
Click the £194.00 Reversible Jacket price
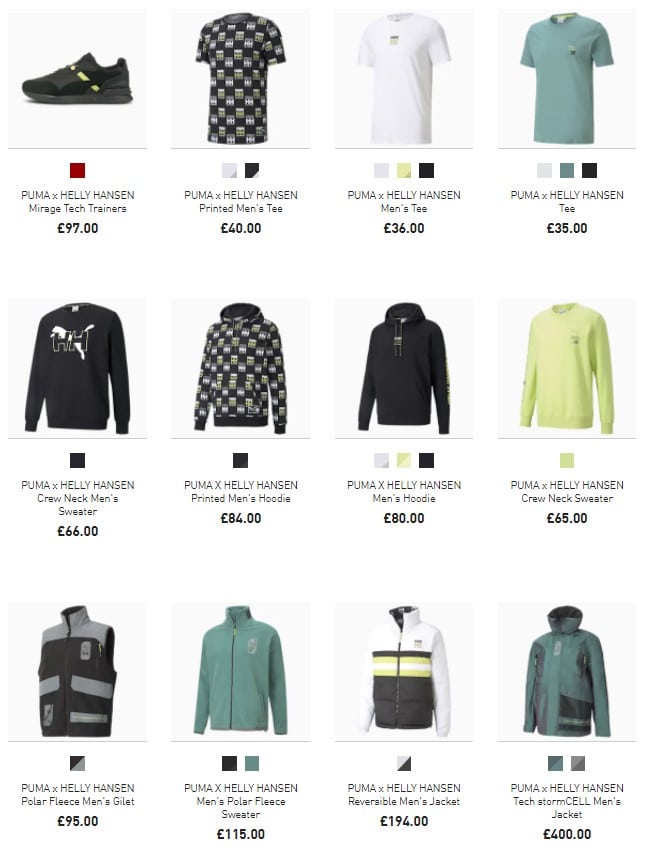click(x=404, y=821)
